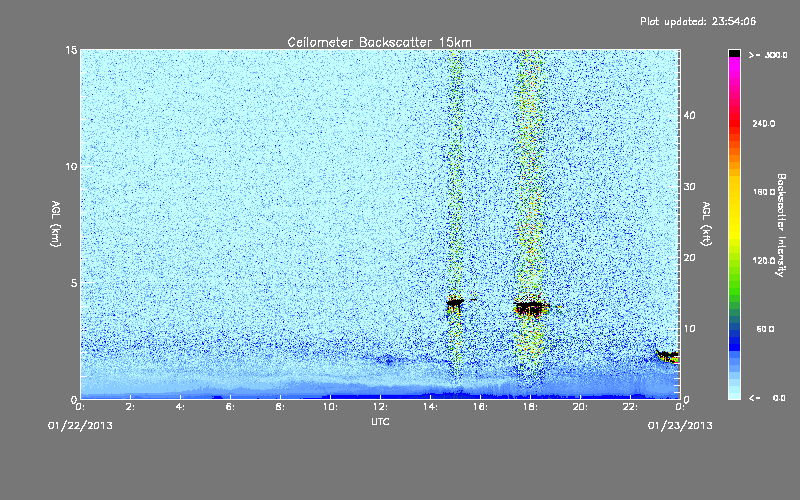Click the right "AGL (kft)" axis label

point(706,224)
